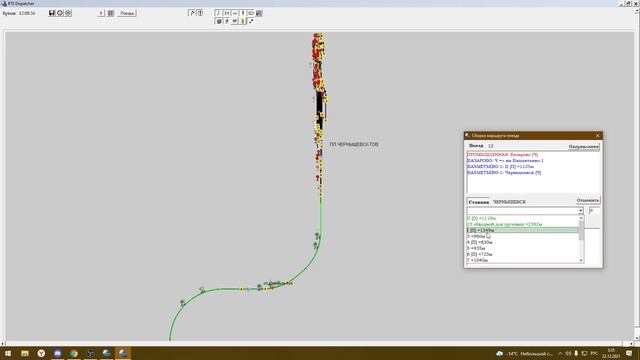The height and width of the screenshot is (360, 640).
Task: Close the route assembly dialog
Action: (x=598, y=136)
